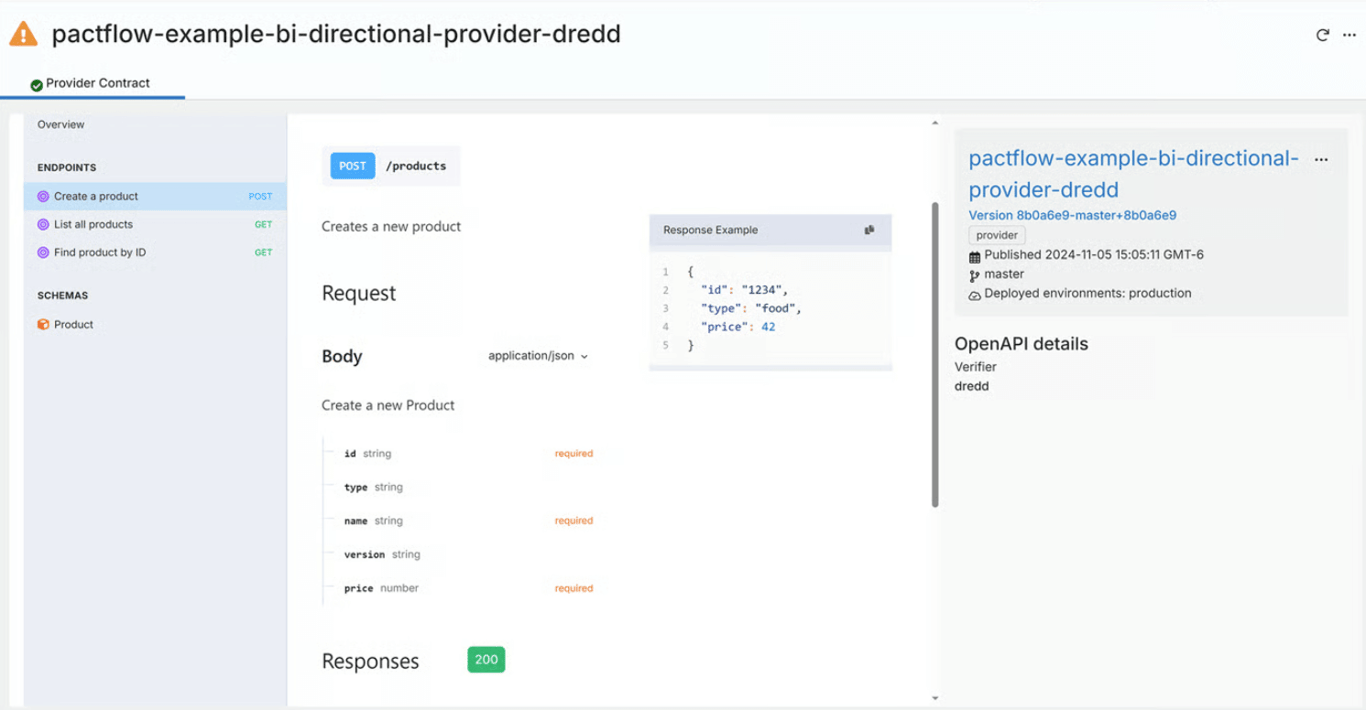Click the ENDPOINTS section label
Image resolution: width=1366 pixels, height=710 pixels.
tap(67, 168)
